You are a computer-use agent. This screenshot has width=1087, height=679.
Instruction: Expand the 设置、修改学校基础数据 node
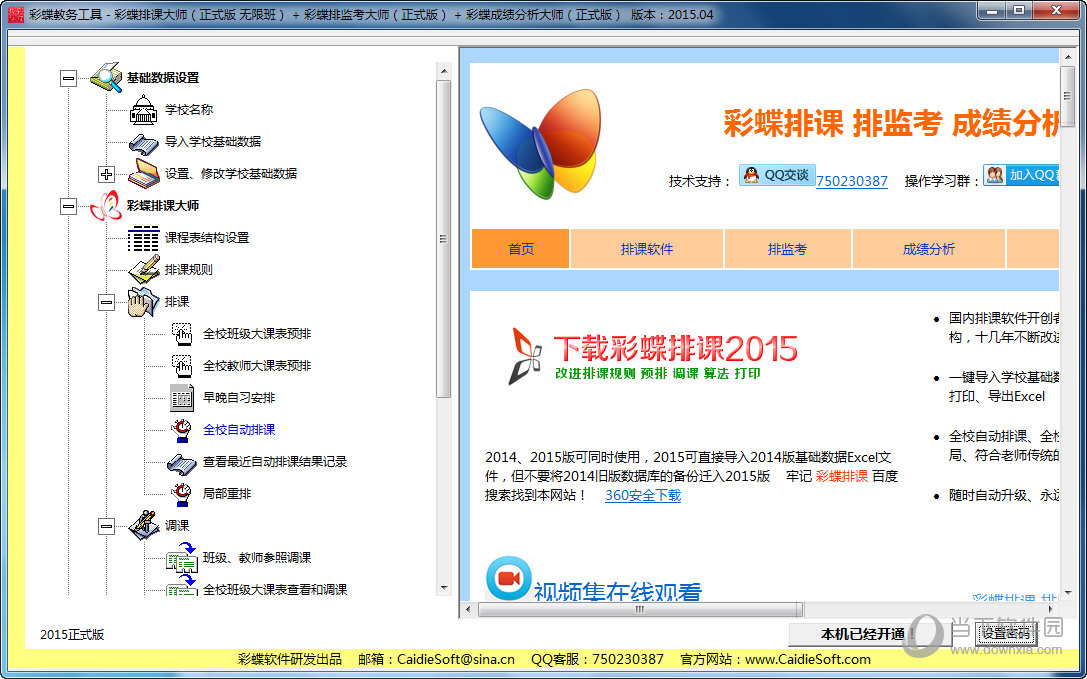point(106,174)
